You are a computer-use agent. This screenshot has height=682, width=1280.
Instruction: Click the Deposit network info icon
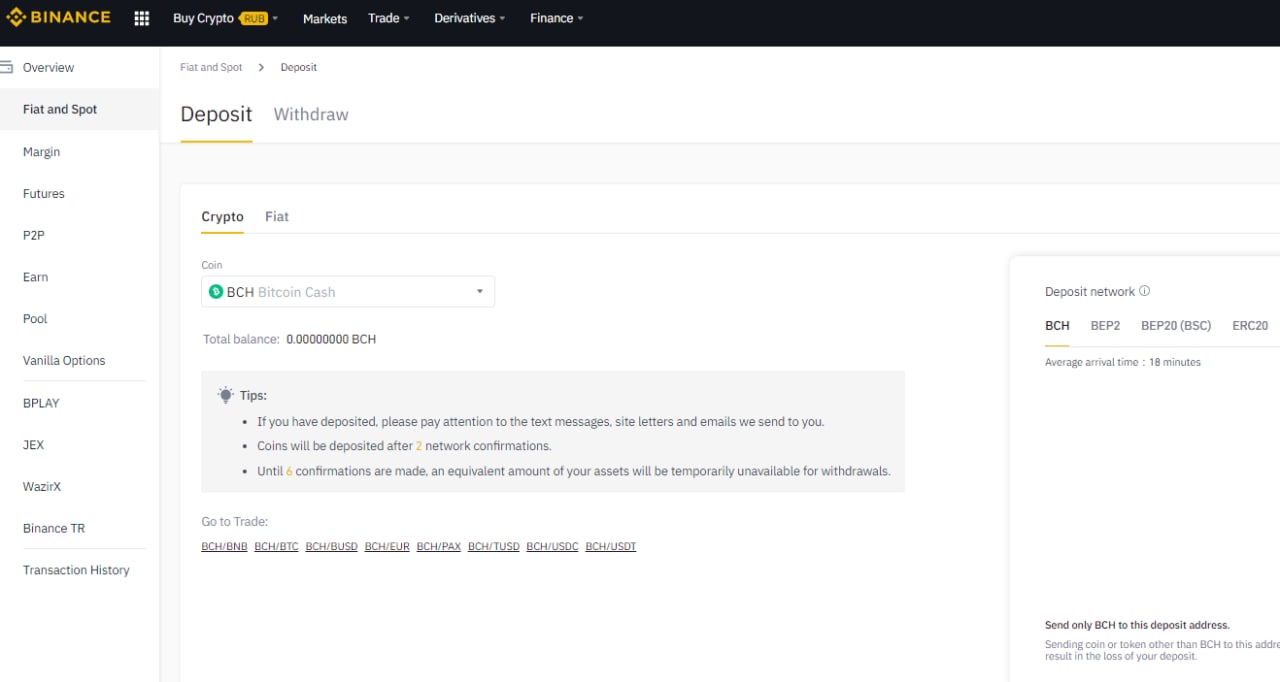click(1144, 291)
